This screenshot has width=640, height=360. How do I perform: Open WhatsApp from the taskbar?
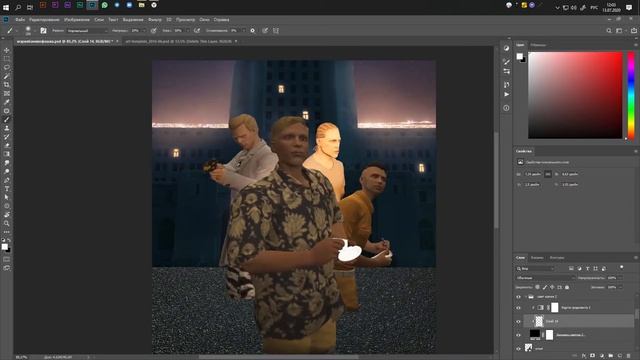point(104,5)
